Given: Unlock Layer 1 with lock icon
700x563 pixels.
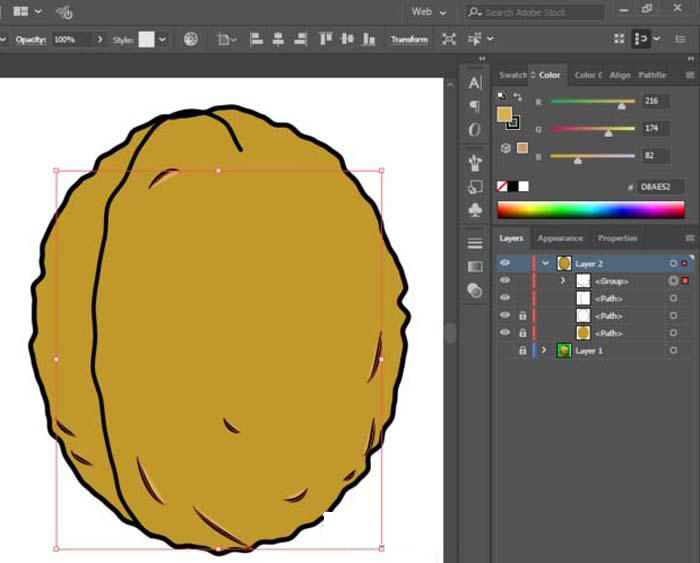Looking at the screenshot, I should 522,351.
